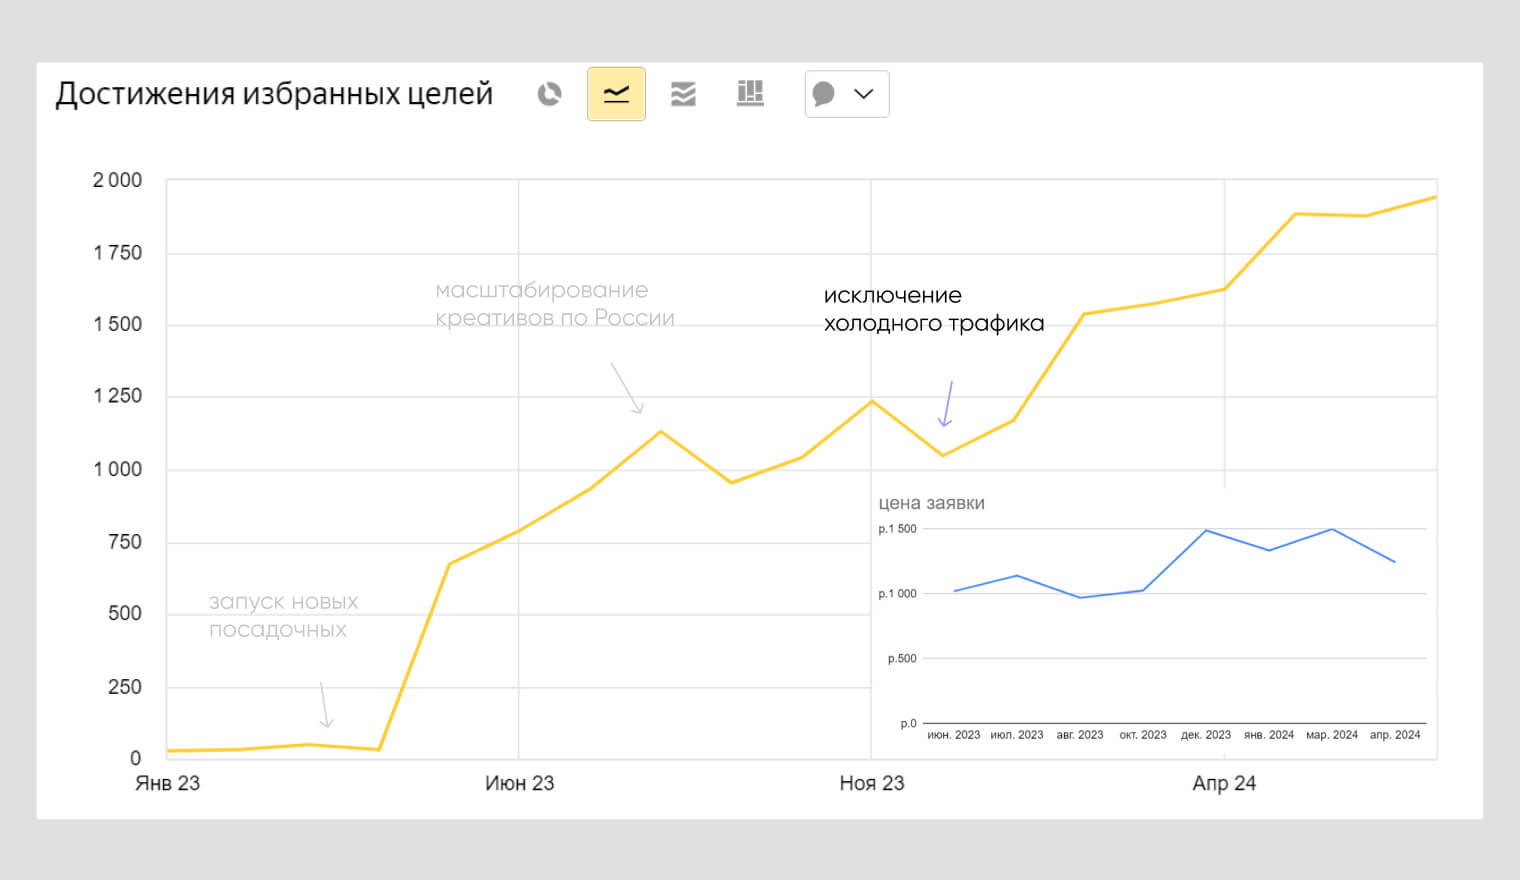
Task: Click the 2 000 y-axis value
Action: [x=117, y=180]
